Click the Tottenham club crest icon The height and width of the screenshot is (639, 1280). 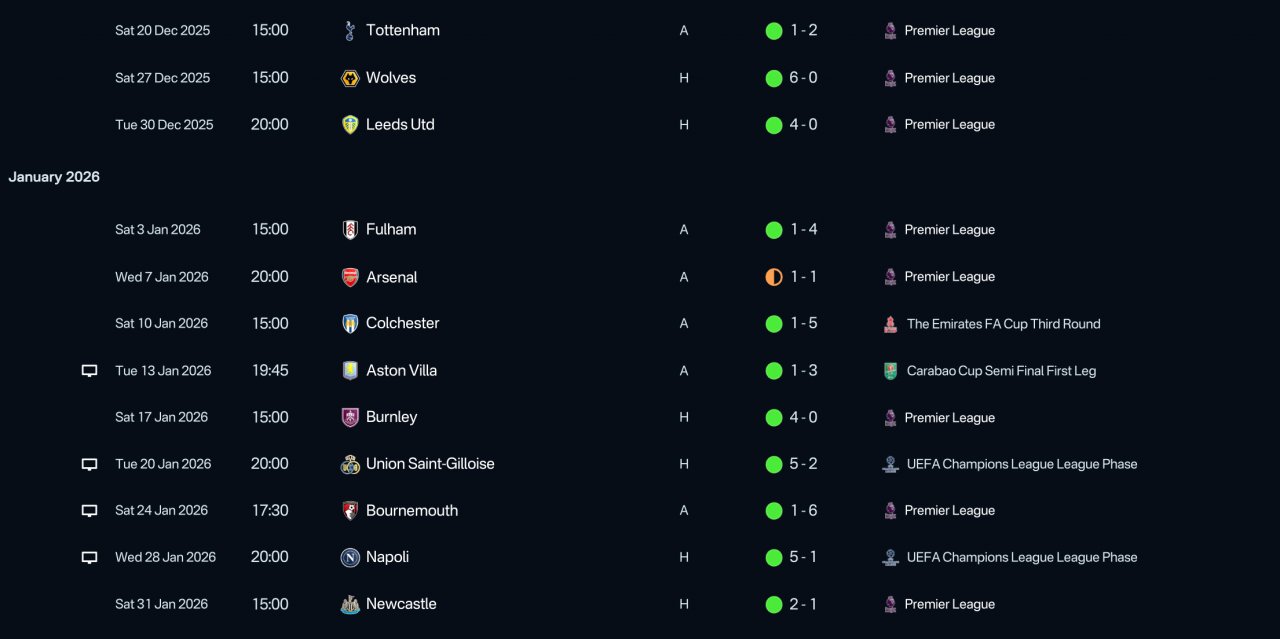coord(349,31)
